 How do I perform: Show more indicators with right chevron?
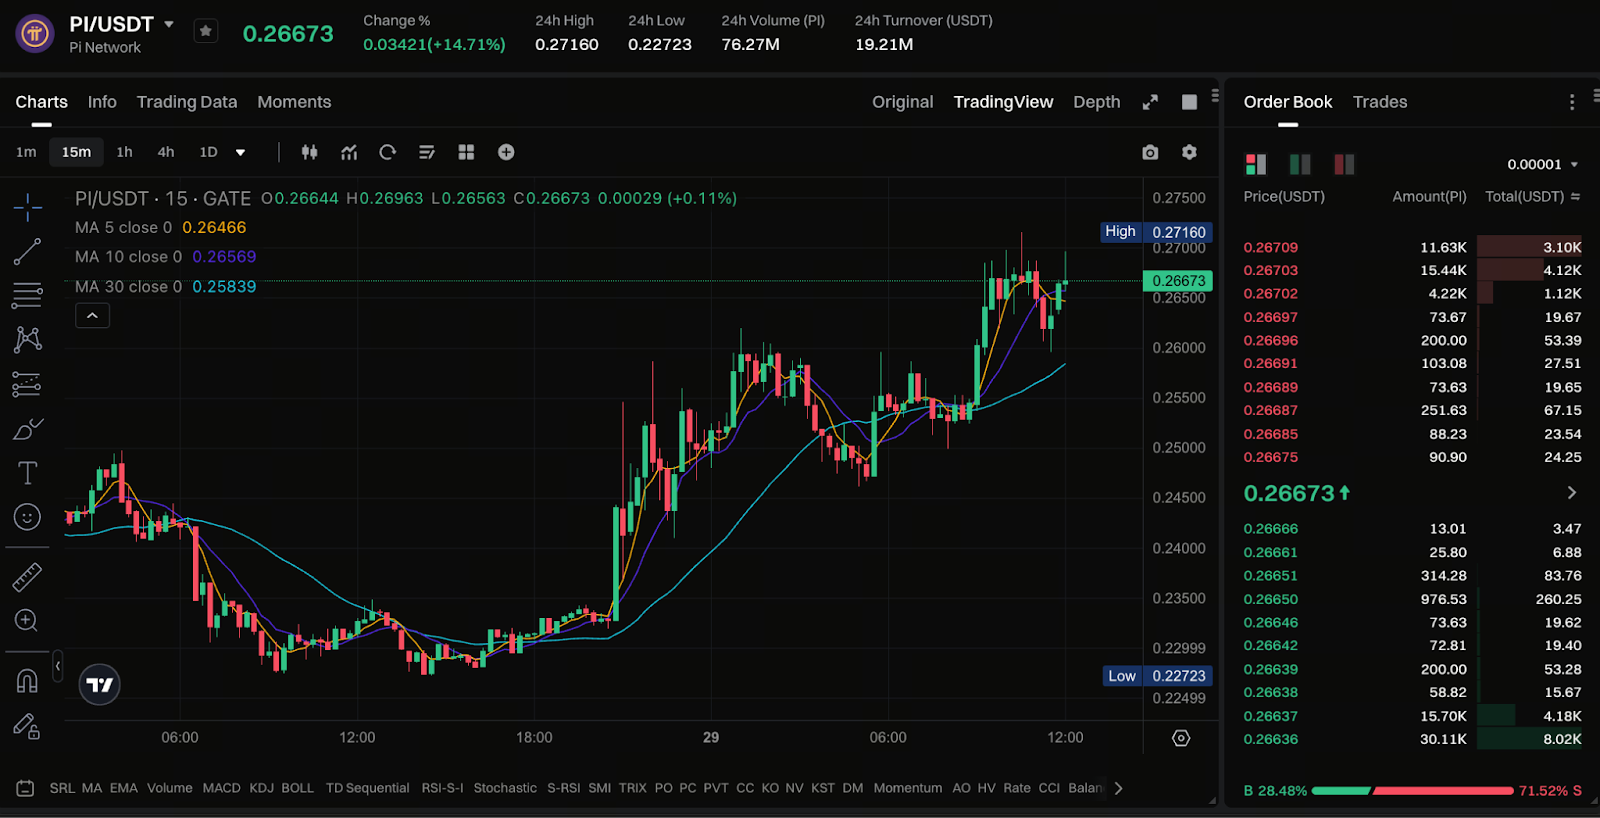point(1118,788)
